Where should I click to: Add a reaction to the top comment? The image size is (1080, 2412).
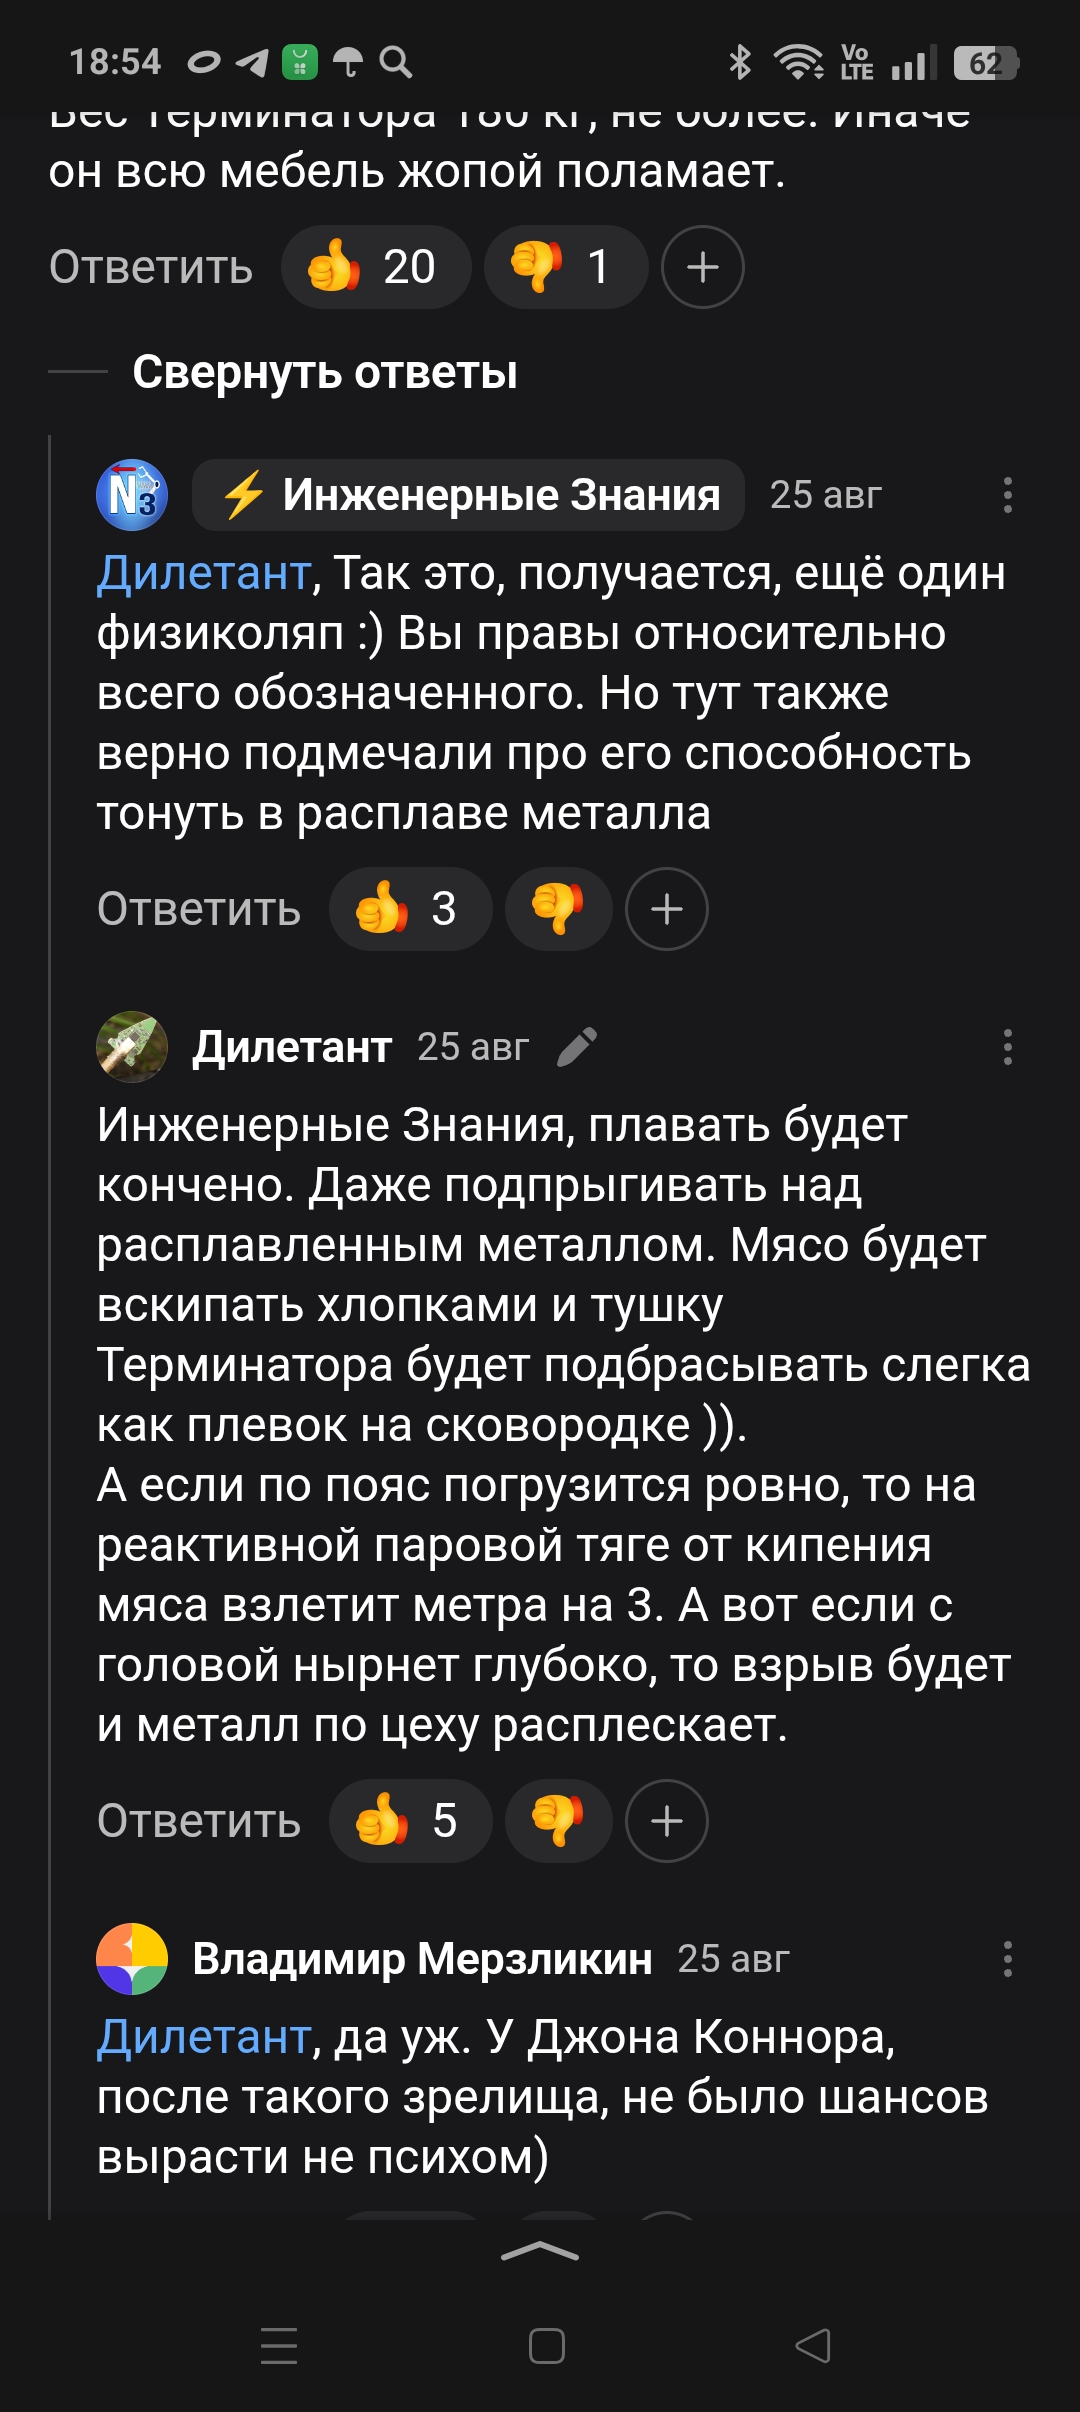tap(702, 267)
